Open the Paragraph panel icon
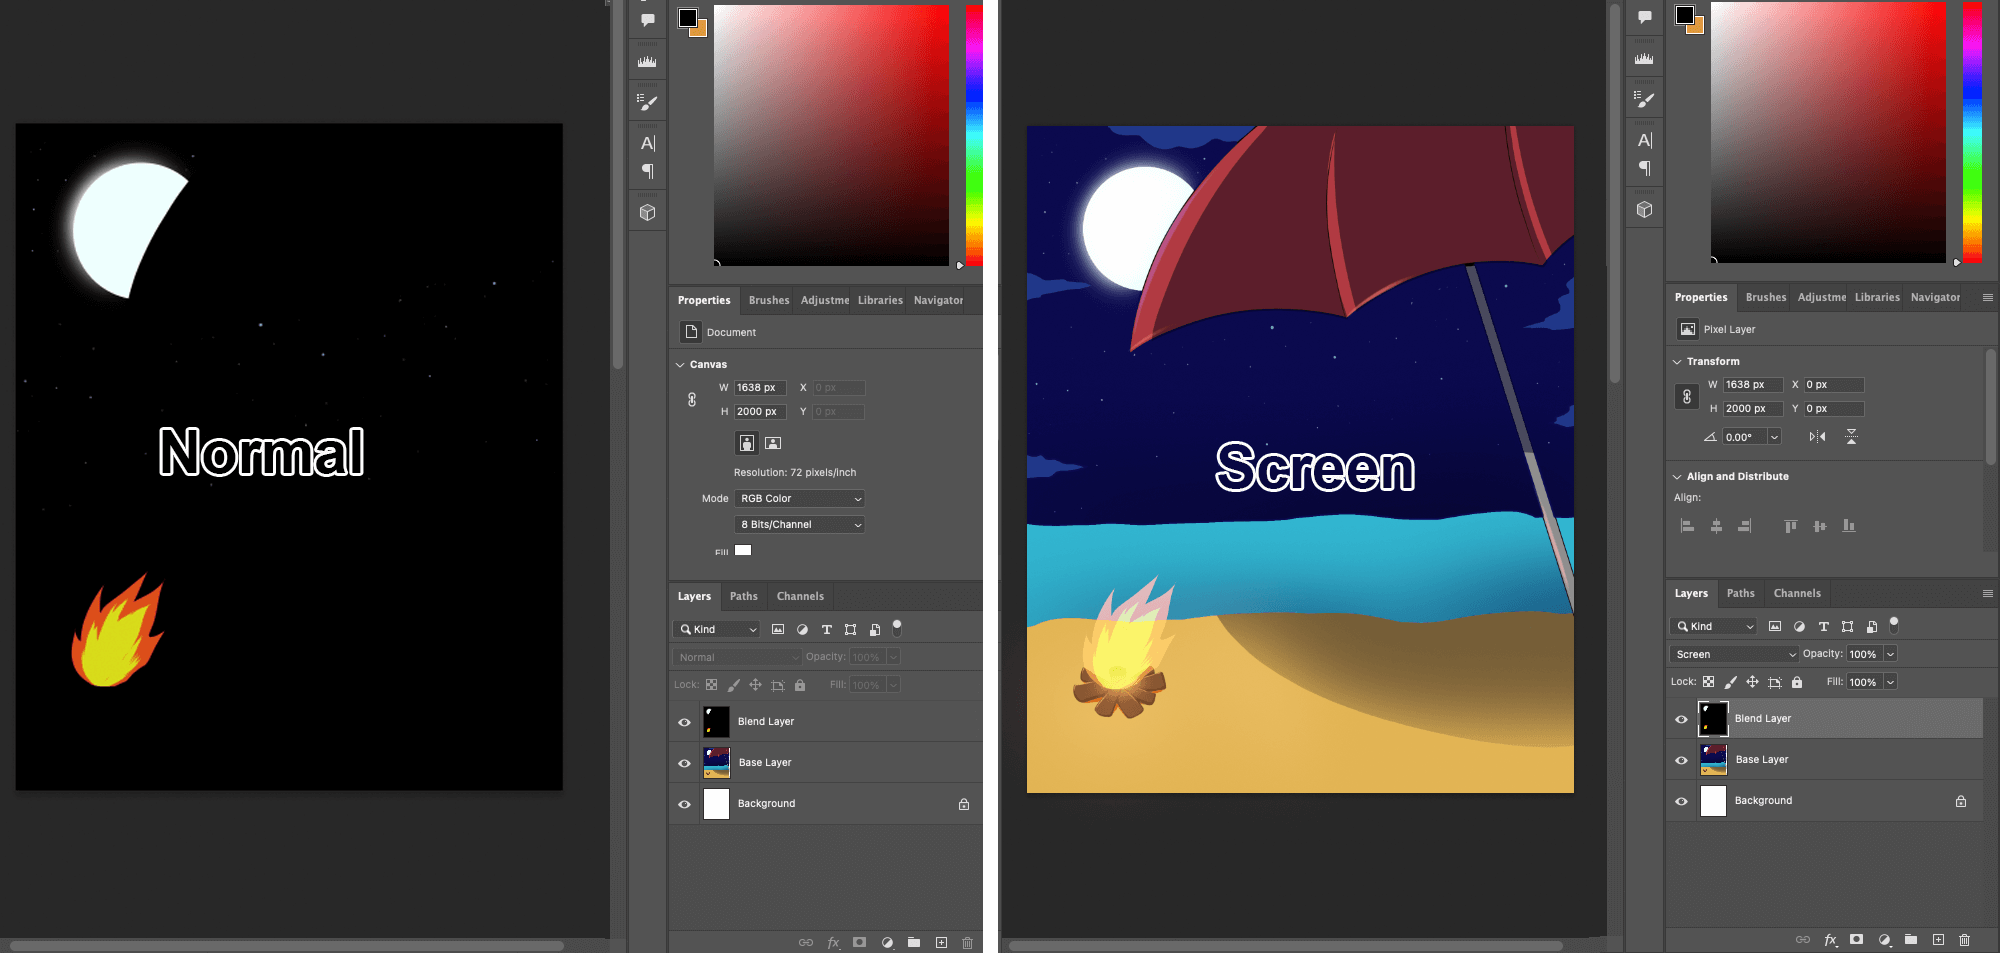2000x953 pixels. 647,170
